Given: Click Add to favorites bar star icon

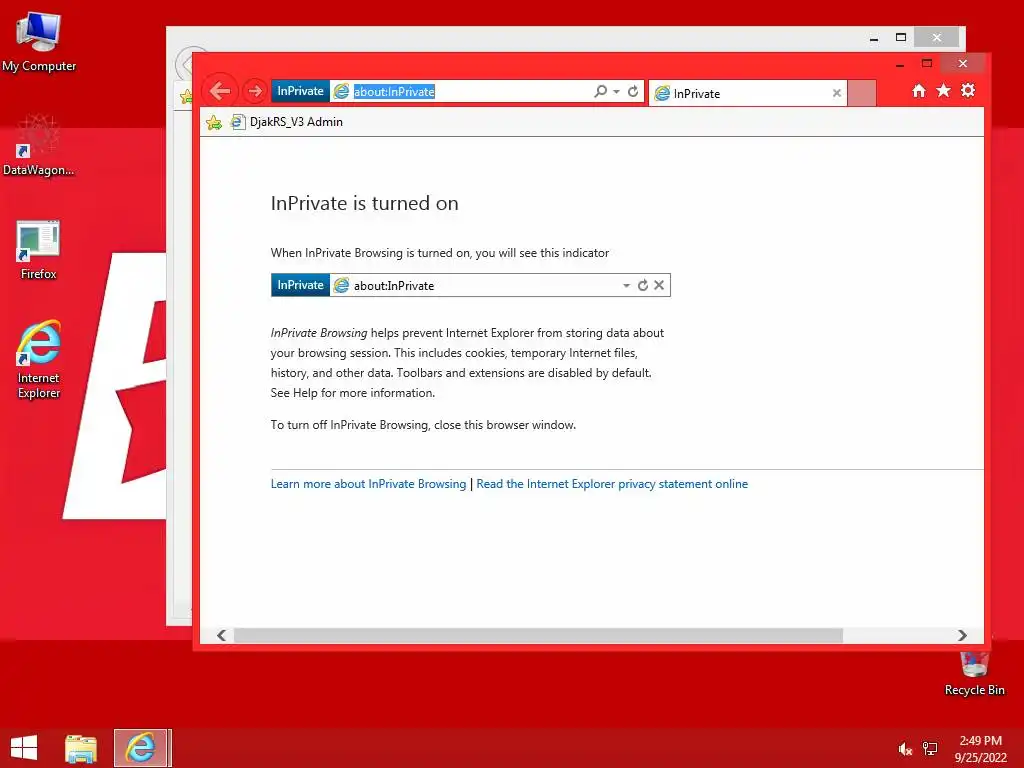Looking at the screenshot, I should point(214,122).
